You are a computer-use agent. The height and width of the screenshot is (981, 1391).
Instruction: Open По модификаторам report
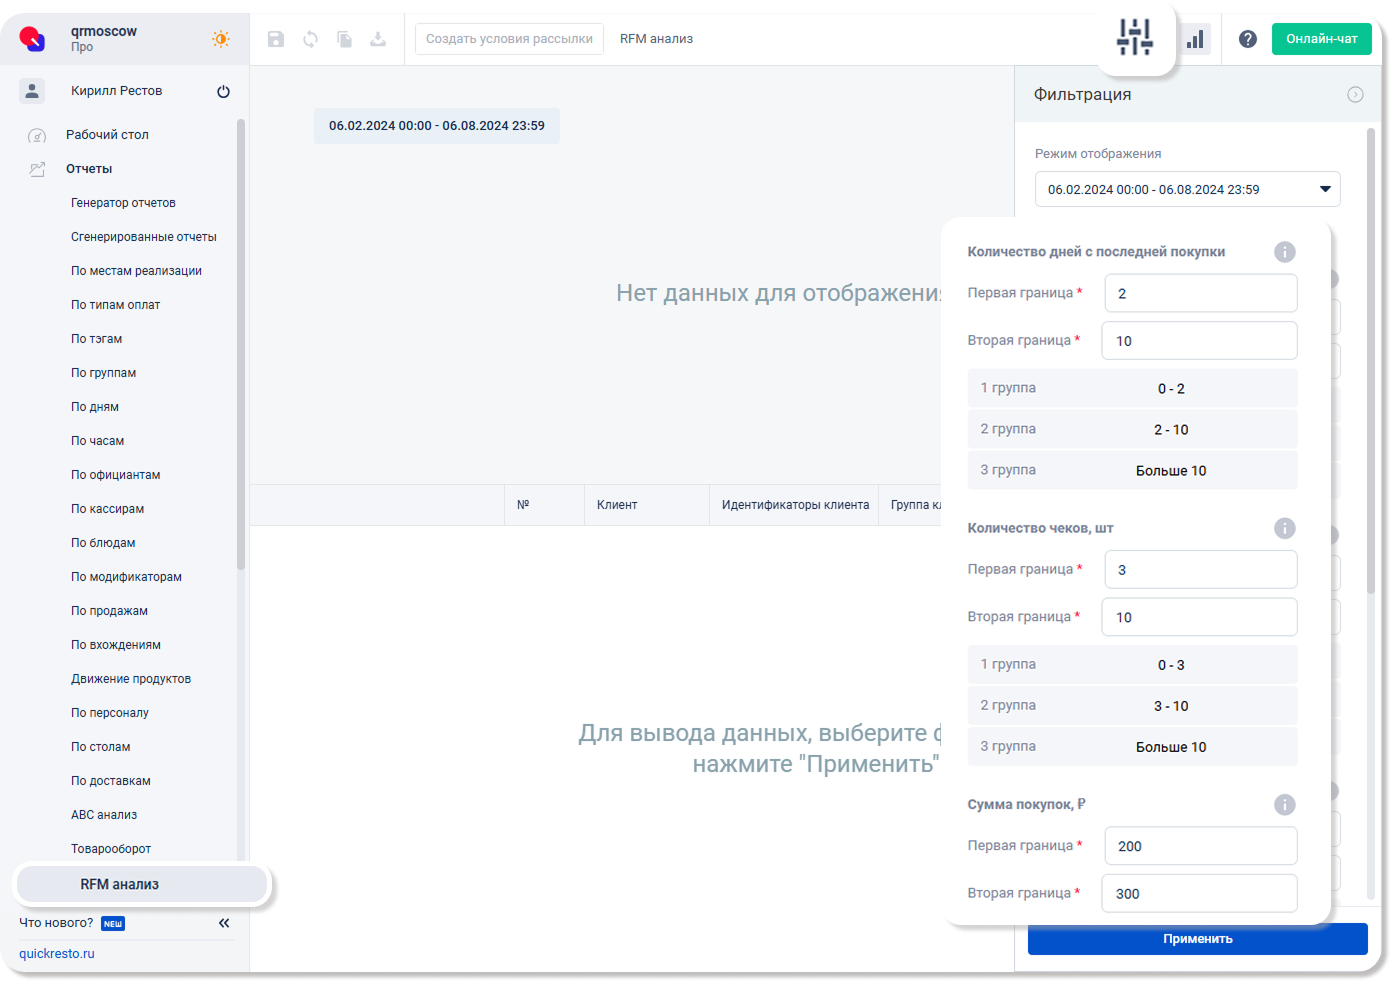click(126, 577)
